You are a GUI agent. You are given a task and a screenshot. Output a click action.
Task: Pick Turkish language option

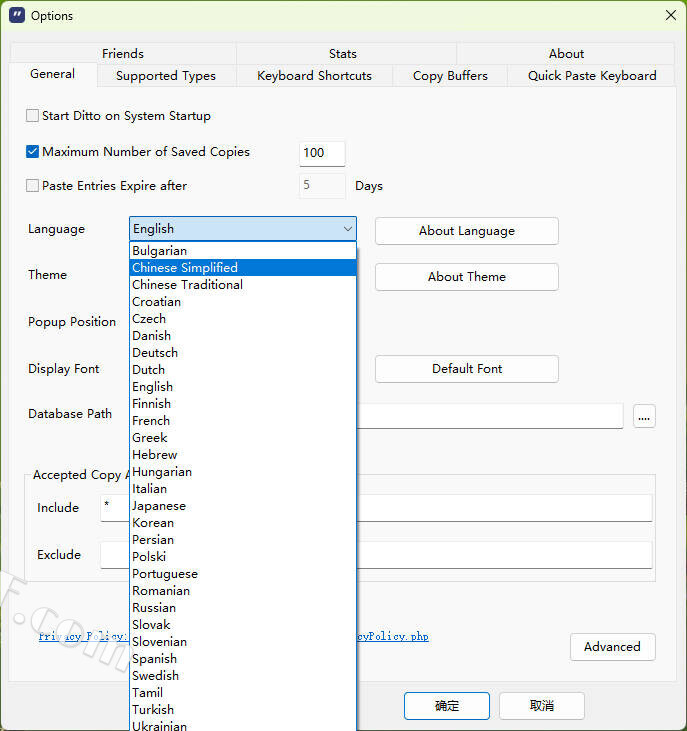(x=243, y=710)
